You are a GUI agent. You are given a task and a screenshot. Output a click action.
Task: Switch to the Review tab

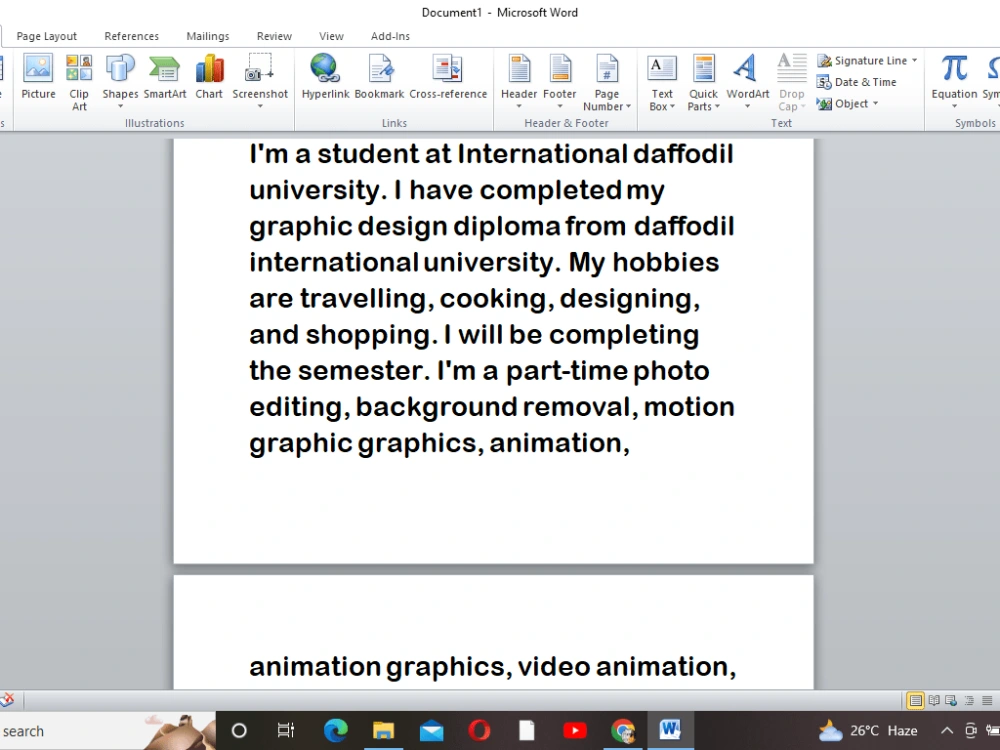[x=274, y=36]
